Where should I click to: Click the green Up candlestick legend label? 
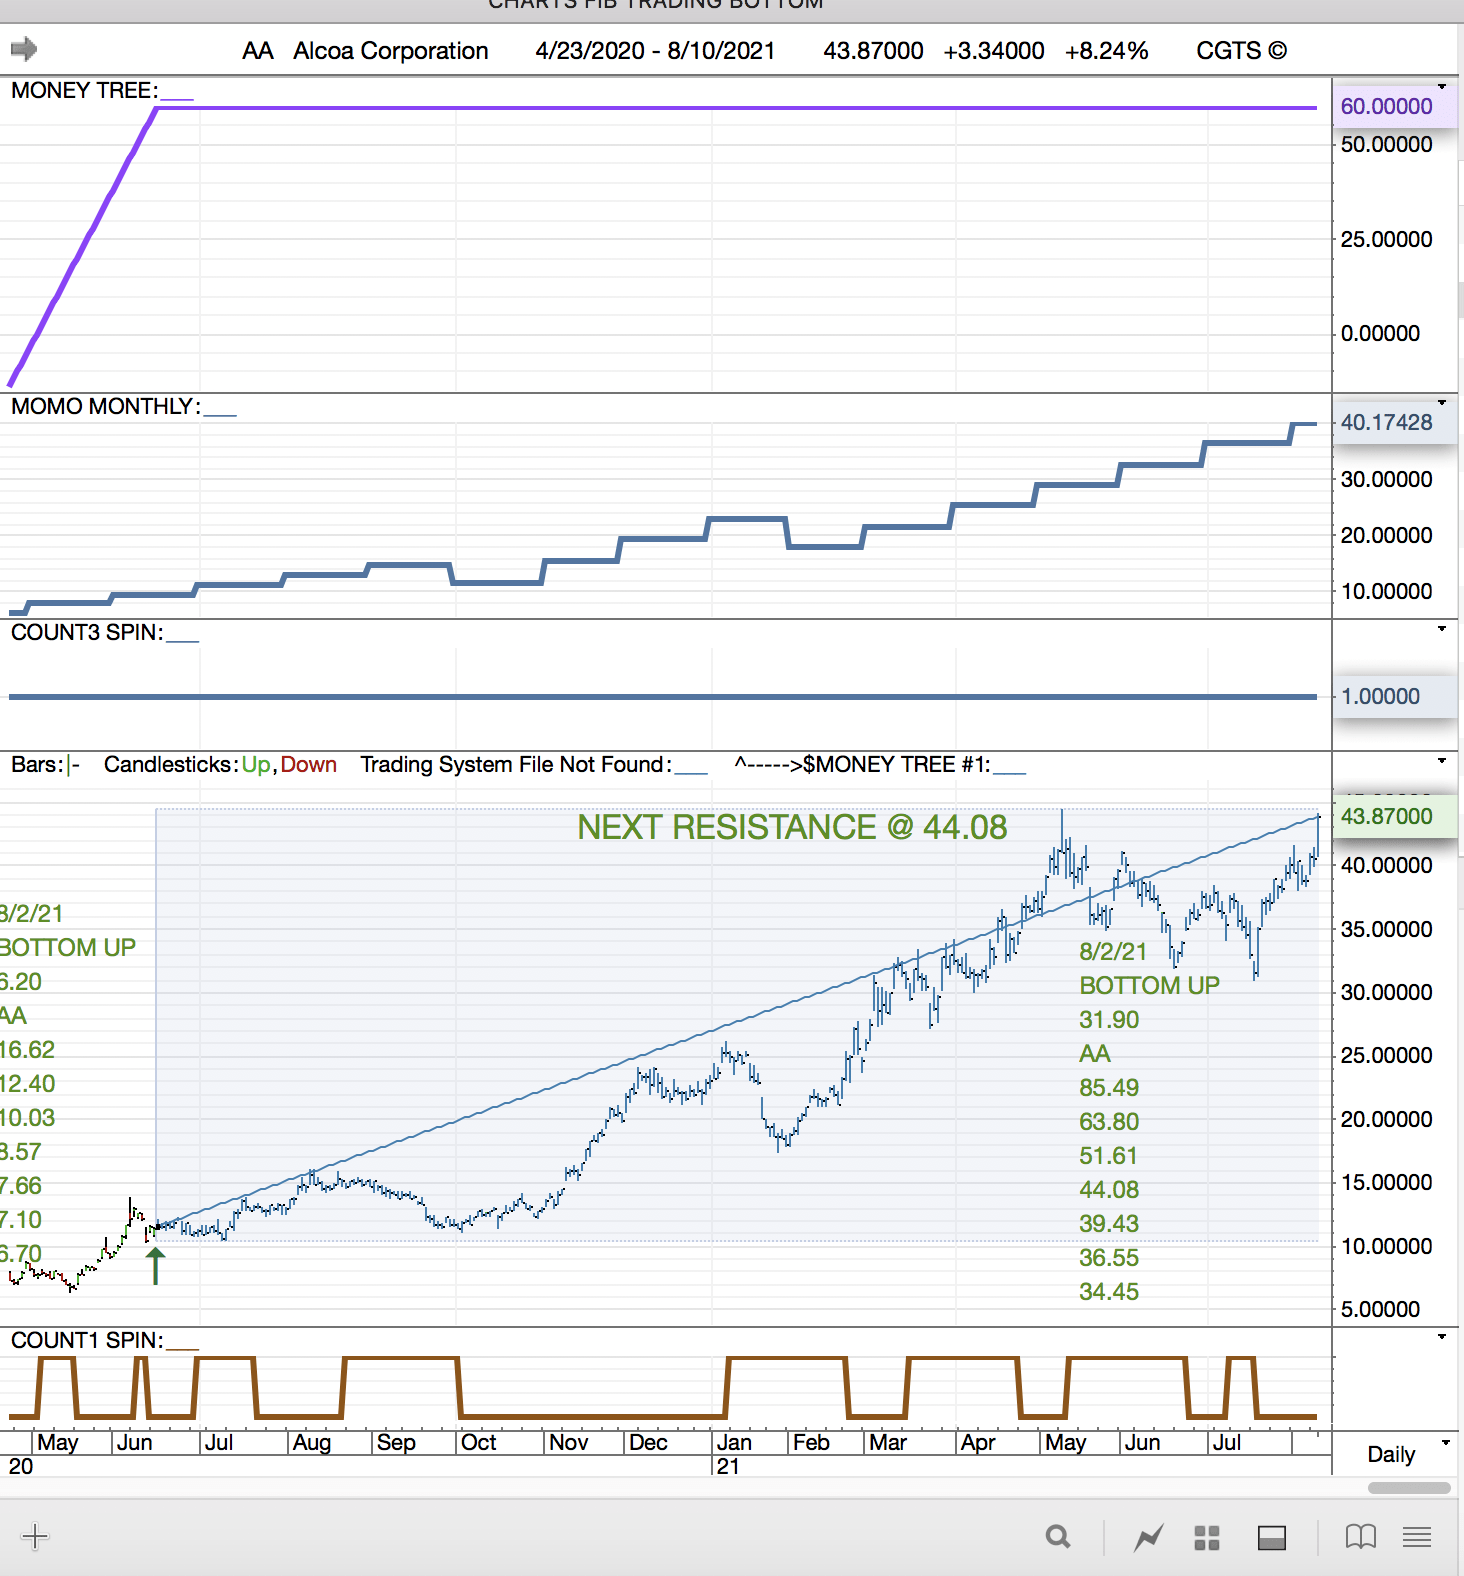pyautogui.click(x=256, y=765)
